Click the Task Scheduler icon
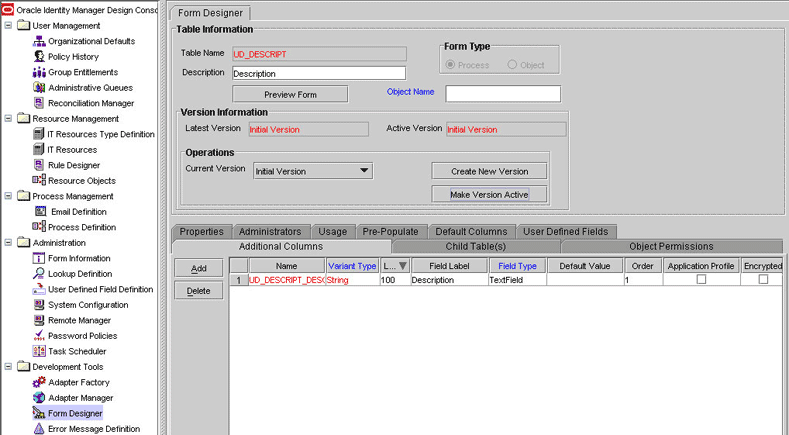 (39, 351)
